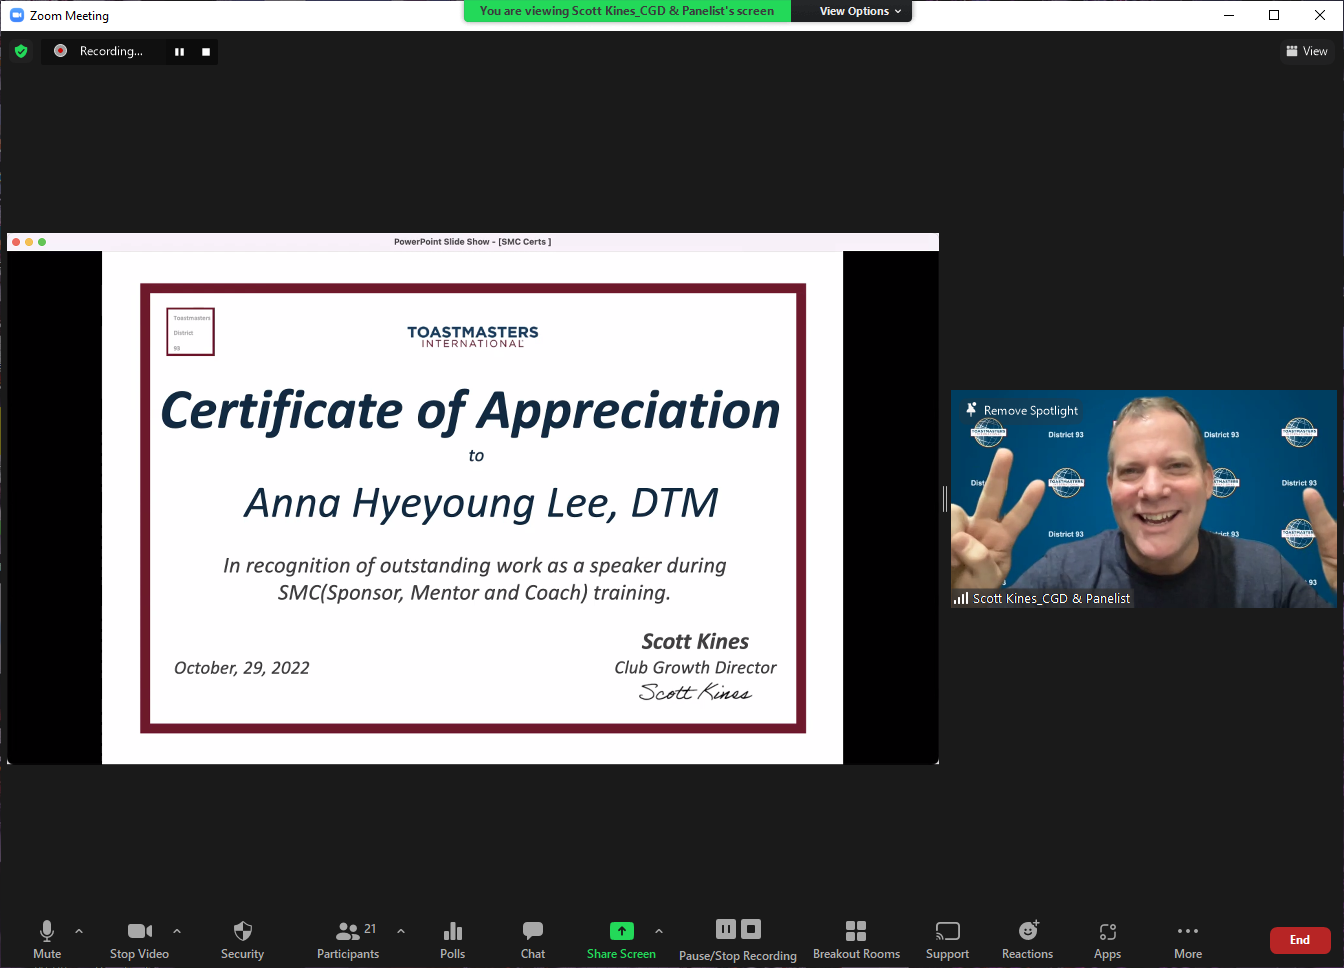Stop recording in bottom toolbar
This screenshot has height=968, width=1344.
point(751,929)
